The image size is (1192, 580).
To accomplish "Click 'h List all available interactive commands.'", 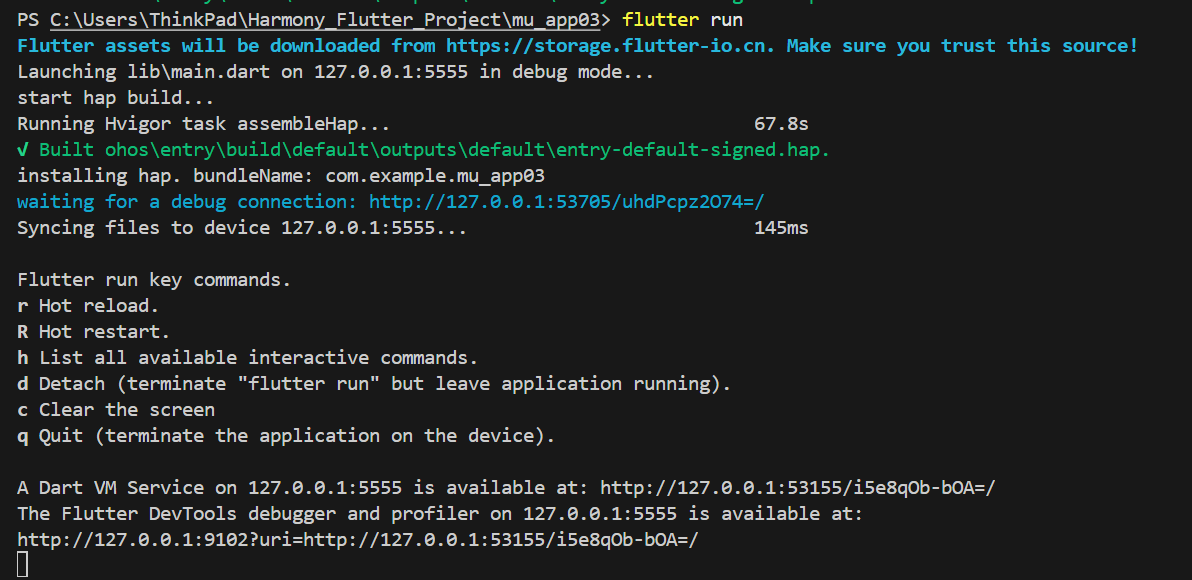I will [248, 358].
